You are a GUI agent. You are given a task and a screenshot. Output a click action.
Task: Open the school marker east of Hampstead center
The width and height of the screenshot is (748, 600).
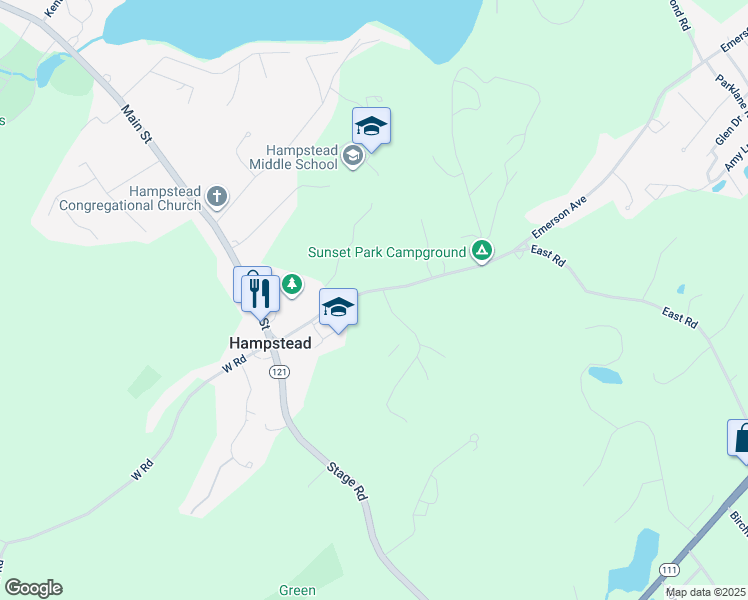[338, 309]
